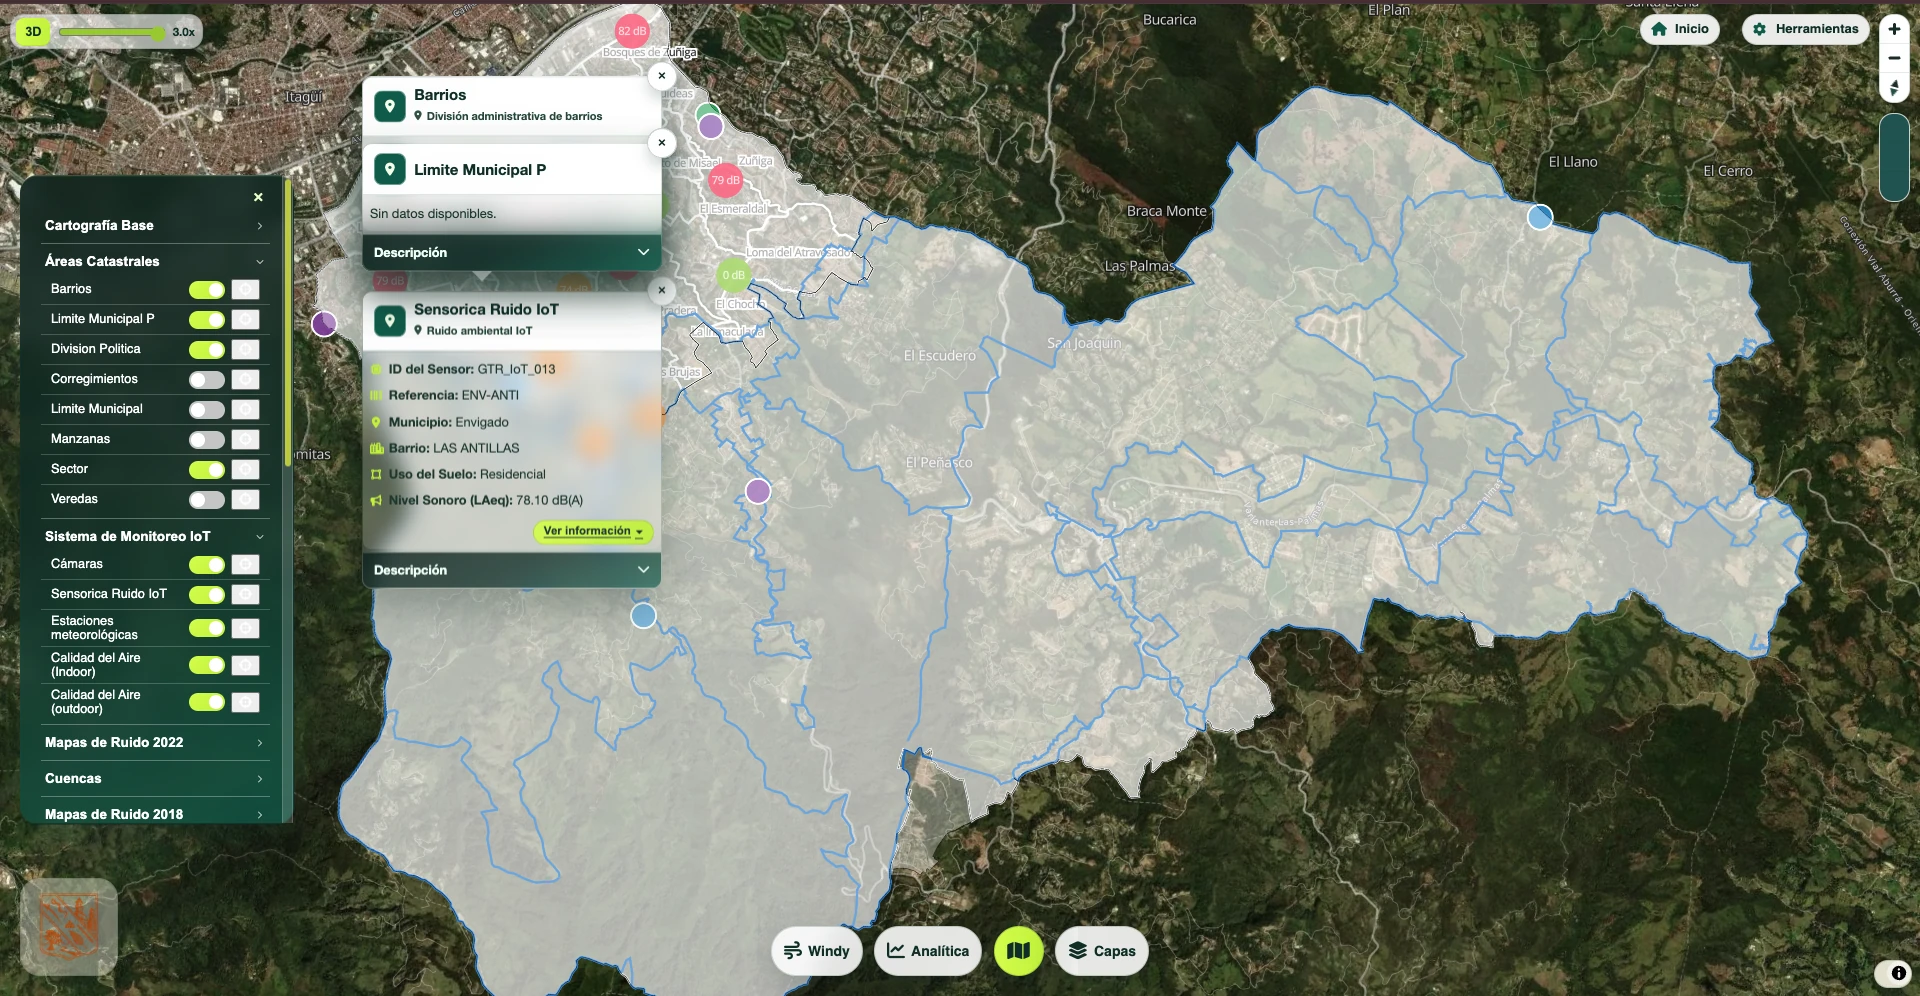Click Ver información on the sensor popup

coord(592,532)
